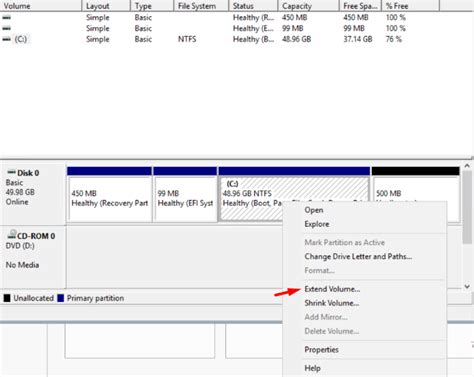Select the 450 MB Recovery partition block

[x=109, y=194]
